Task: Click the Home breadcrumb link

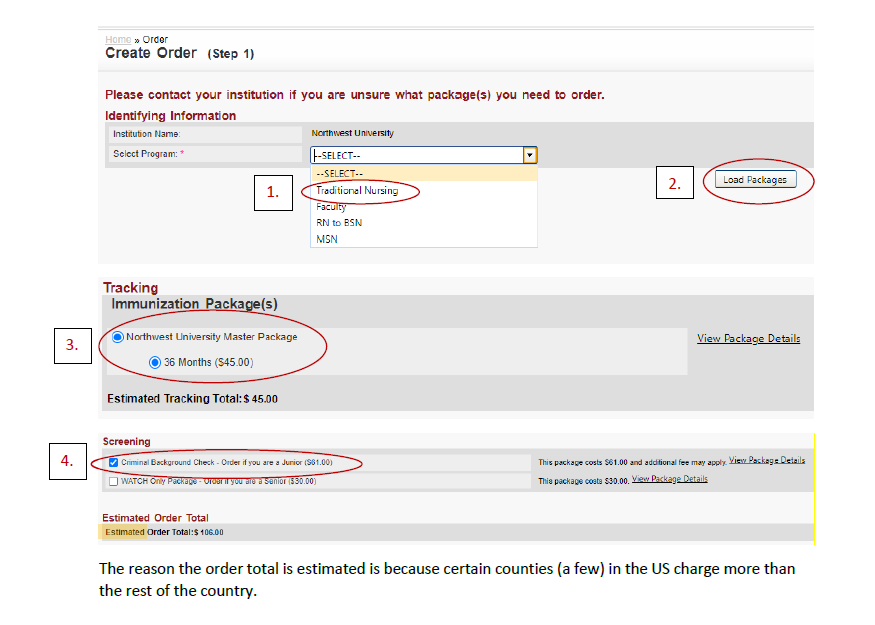Action: point(118,39)
